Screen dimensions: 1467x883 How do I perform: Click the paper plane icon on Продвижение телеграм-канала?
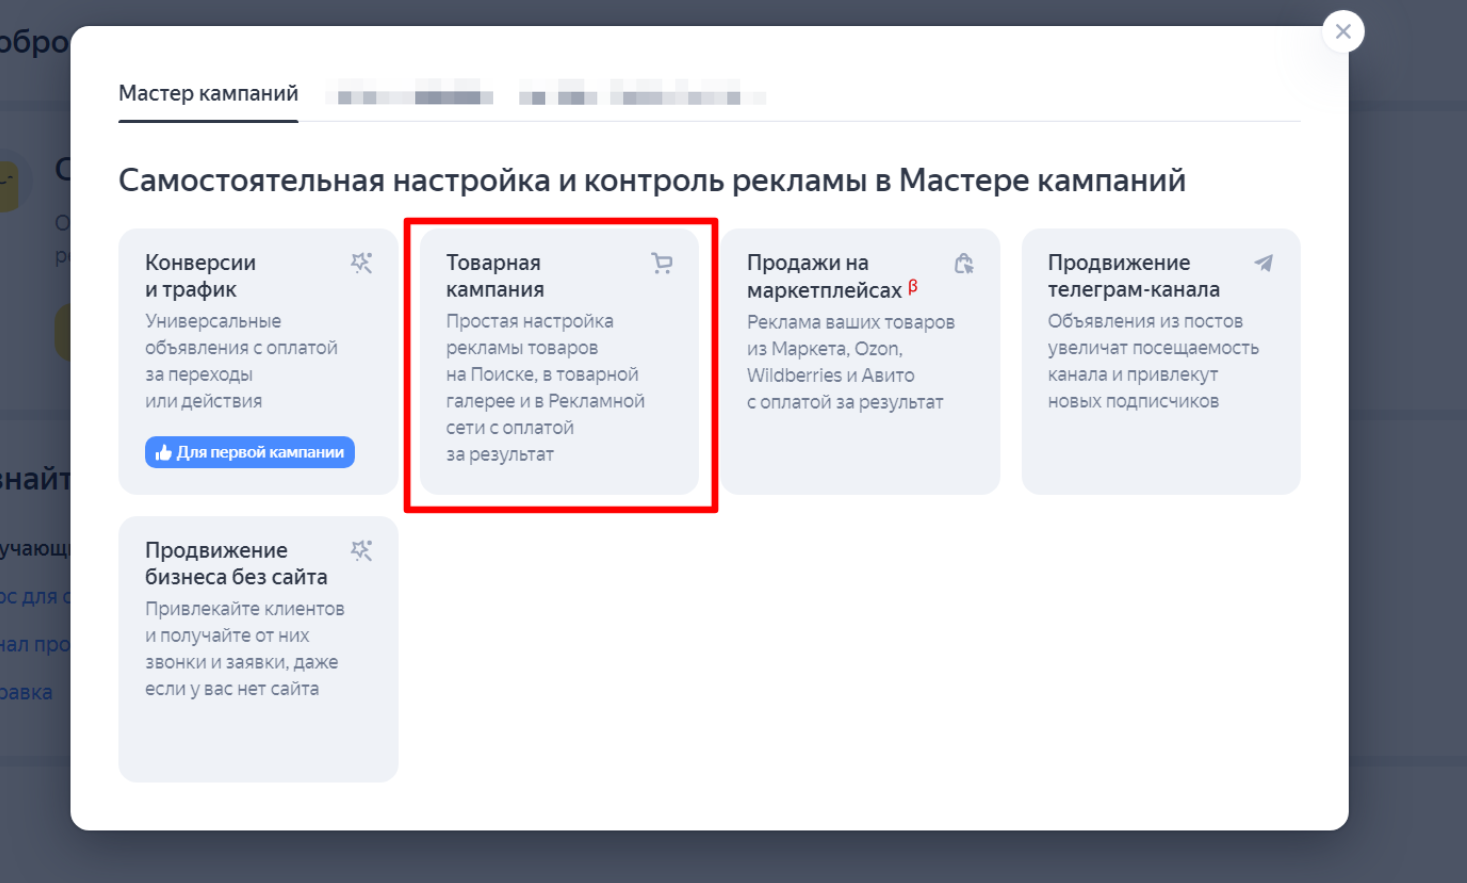1264,263
